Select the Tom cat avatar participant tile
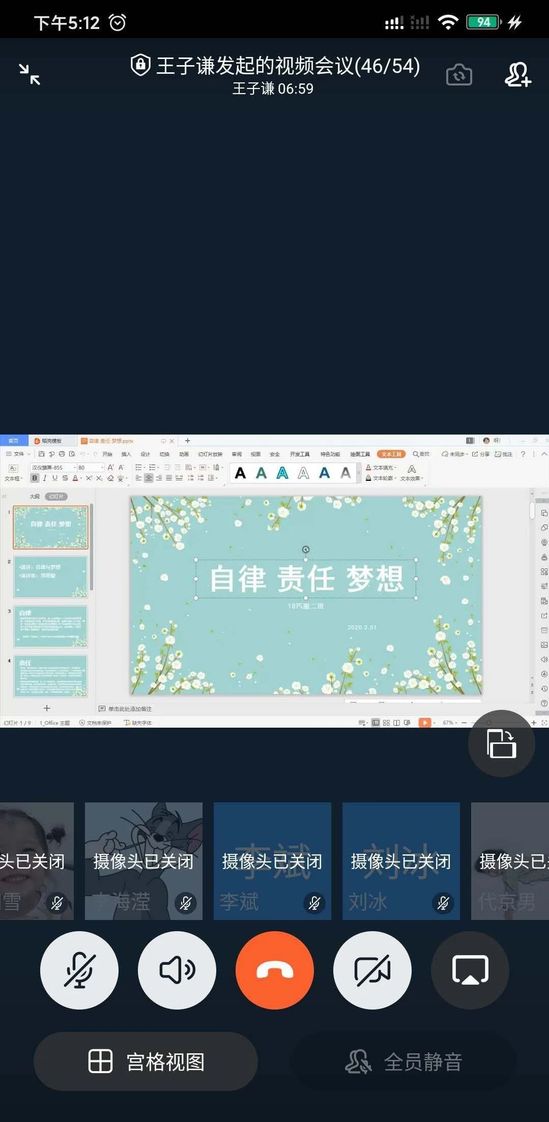This screenshot has height=1122, width=549. tap(144, 861)
